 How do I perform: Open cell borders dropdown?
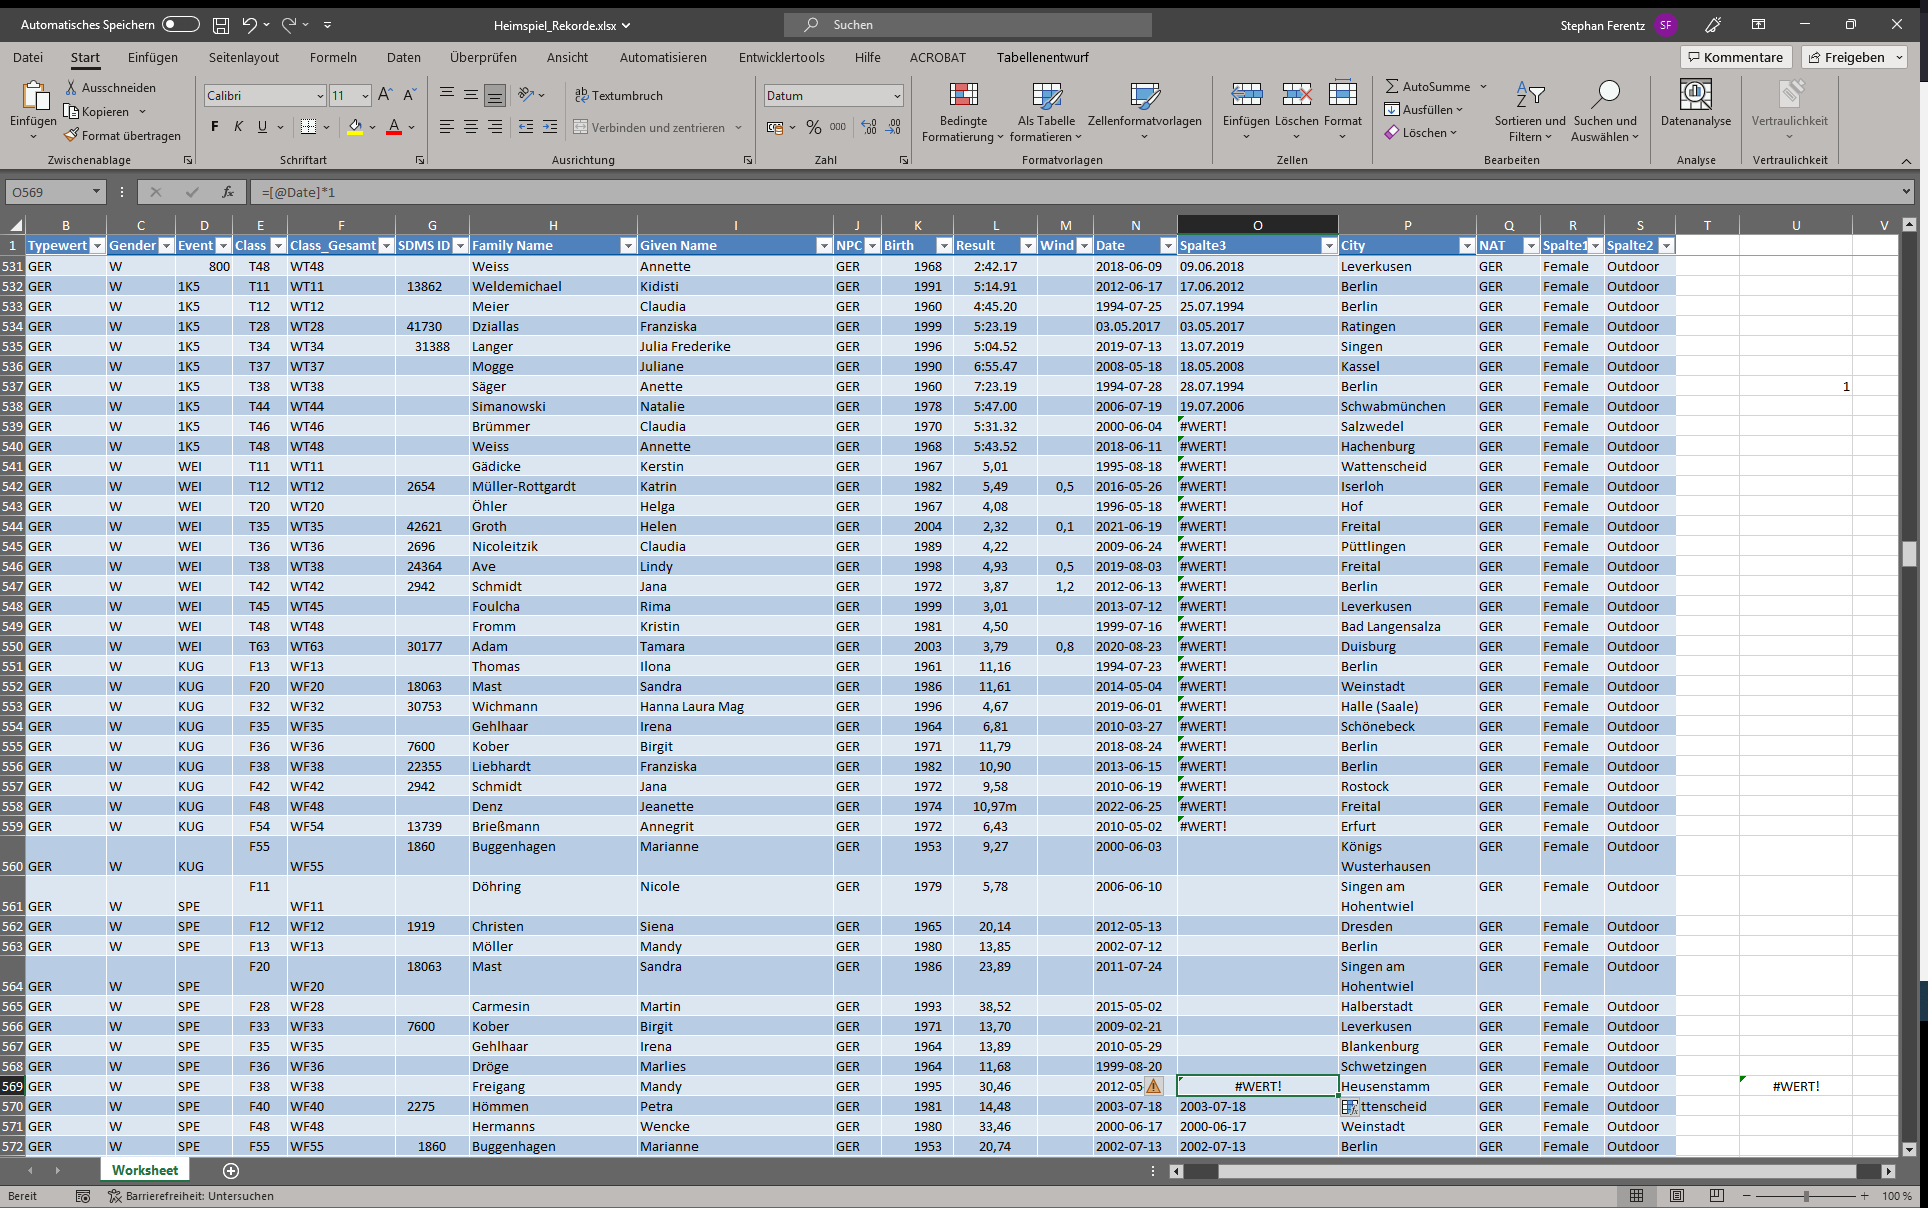(326, 127)
